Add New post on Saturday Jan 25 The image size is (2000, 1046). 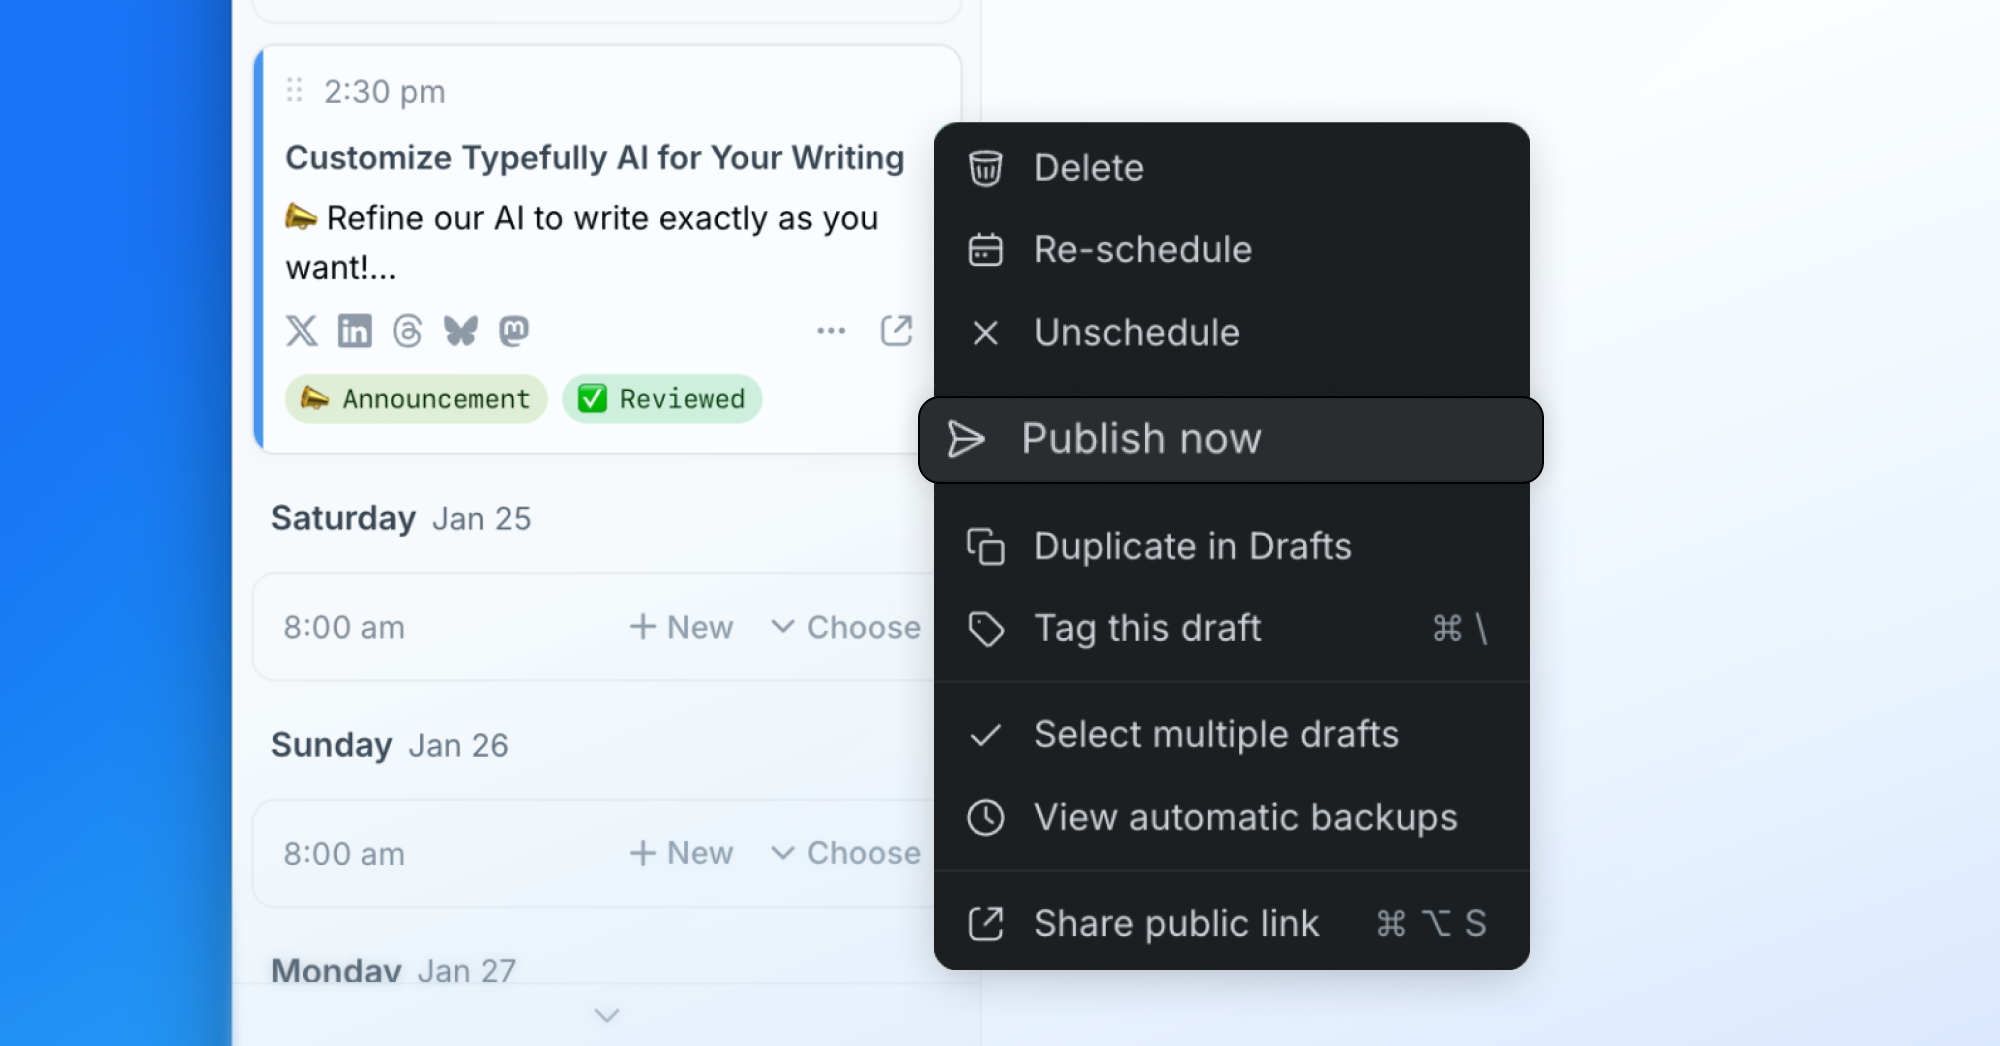click(x=681, y=628)
